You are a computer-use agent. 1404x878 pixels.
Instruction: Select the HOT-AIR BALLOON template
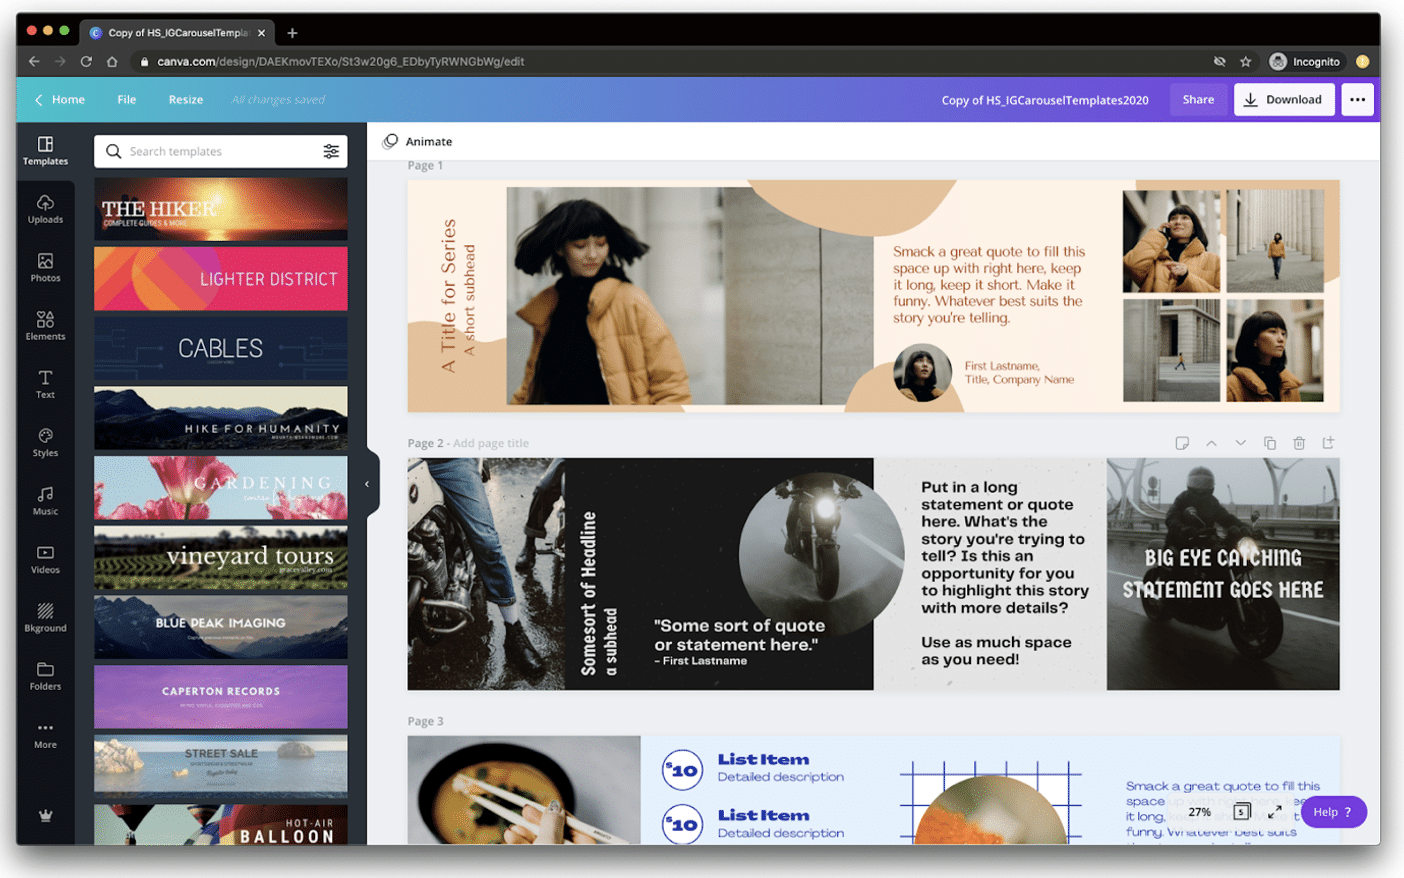tap(221, 825)
